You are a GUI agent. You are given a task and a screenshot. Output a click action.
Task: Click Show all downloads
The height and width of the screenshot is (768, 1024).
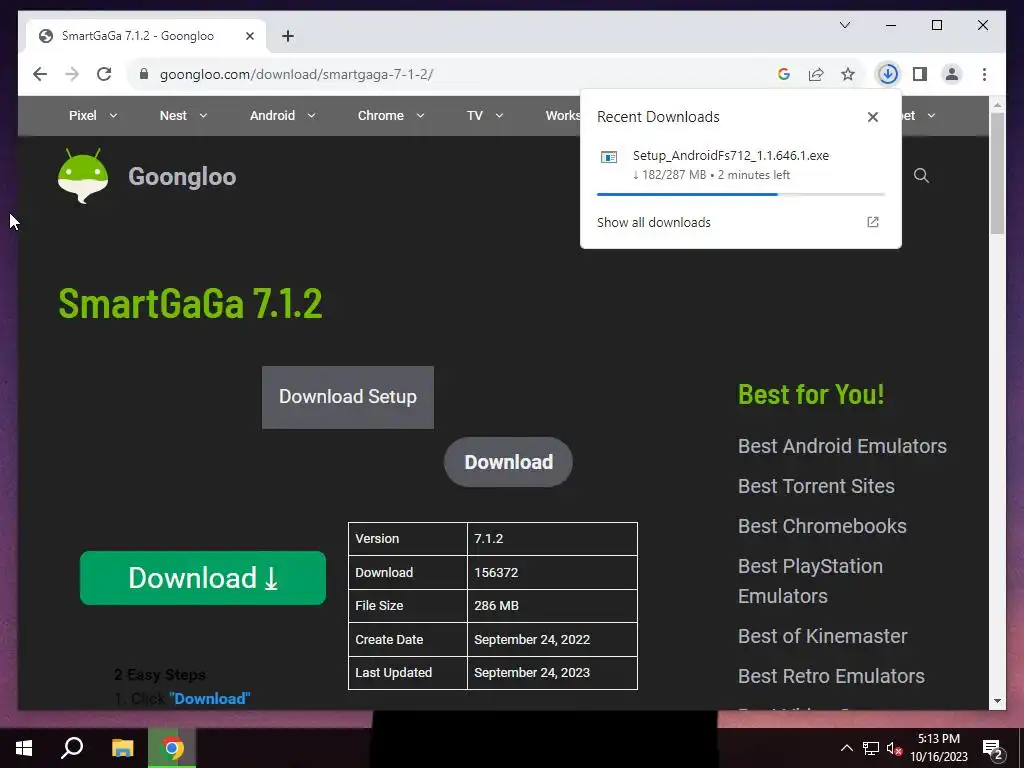tap(654, 222)
